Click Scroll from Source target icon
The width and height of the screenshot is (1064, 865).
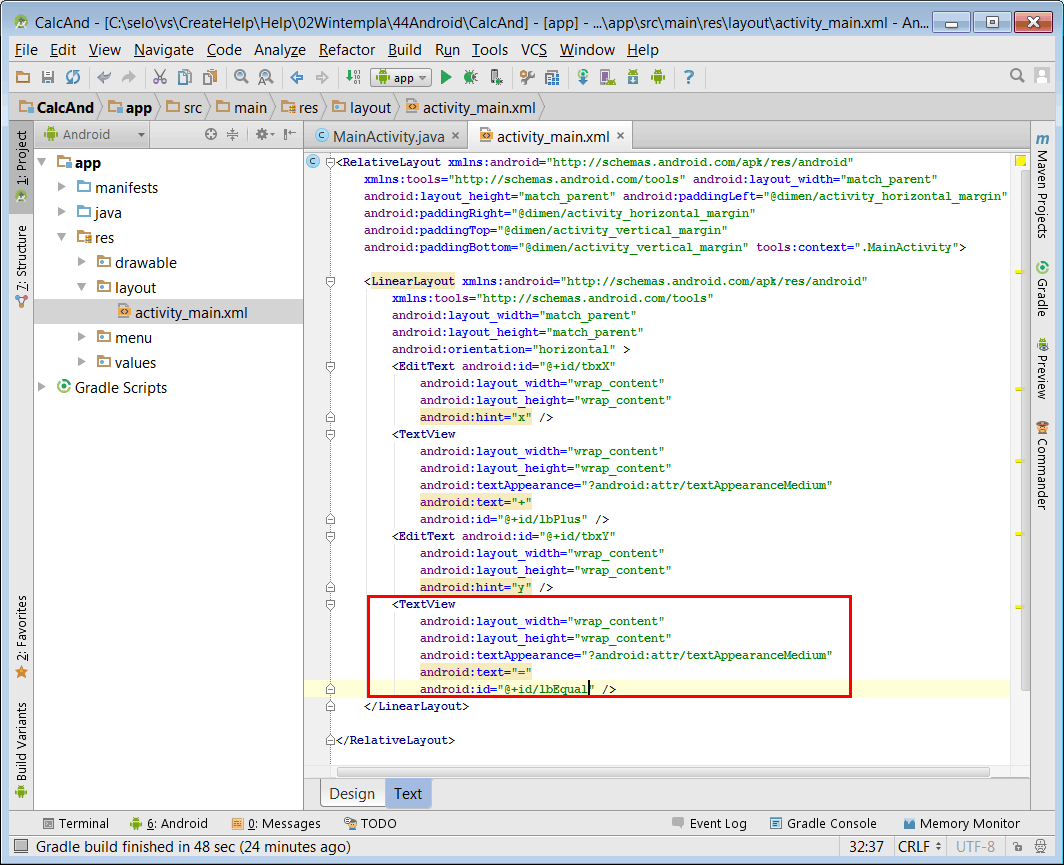pos(211,134)
